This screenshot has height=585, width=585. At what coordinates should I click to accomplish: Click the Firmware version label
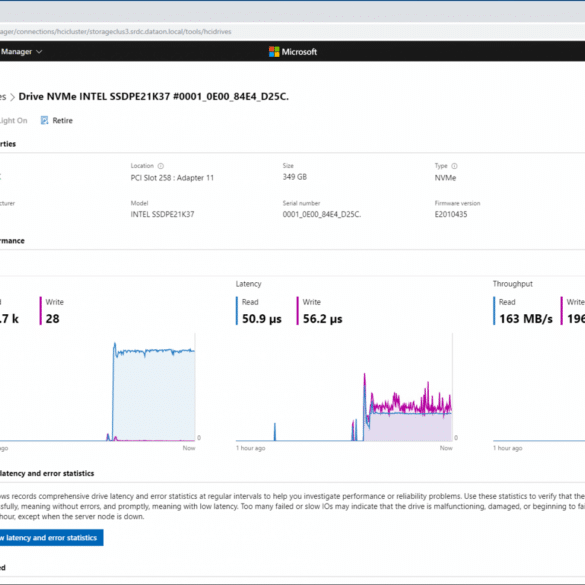click(x=457, y=203)
